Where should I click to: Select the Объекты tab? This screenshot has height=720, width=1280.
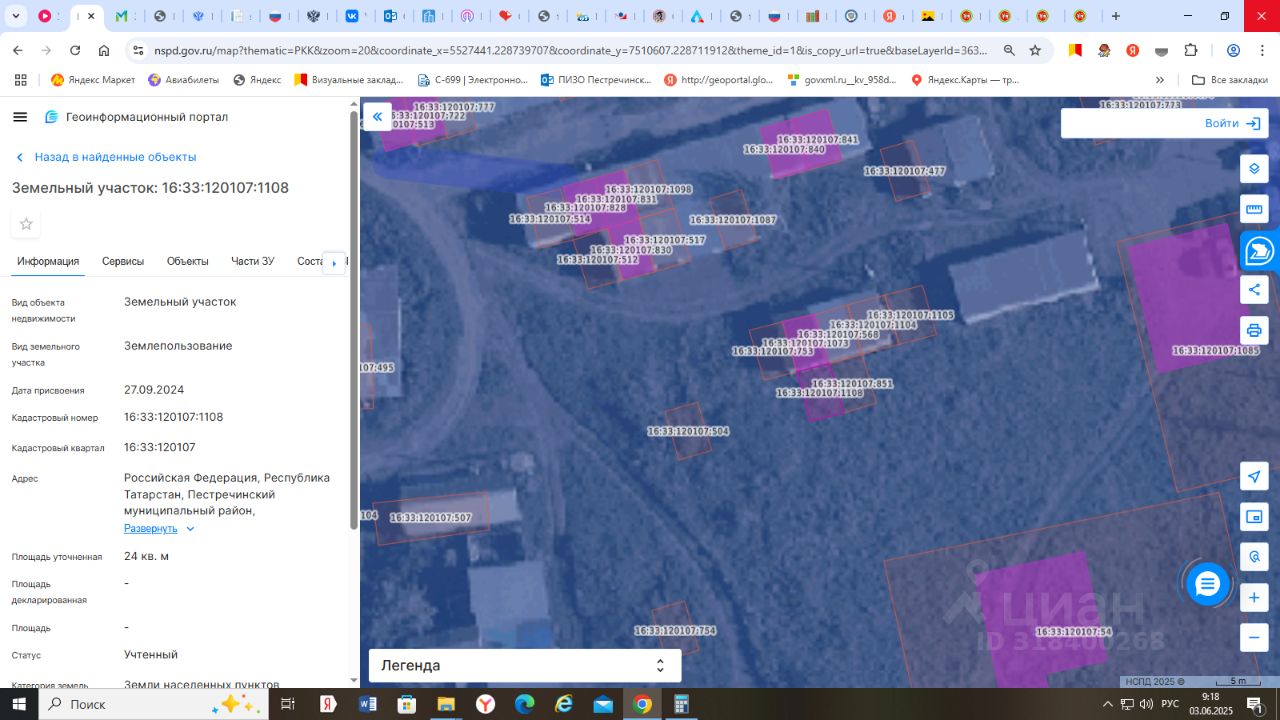[188, 261]
